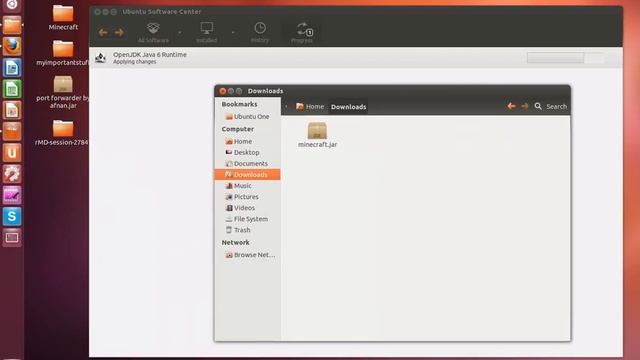640x360 pixels.
Task: Open Pictures folder in the sidebar
Action: tap(242, 196)
